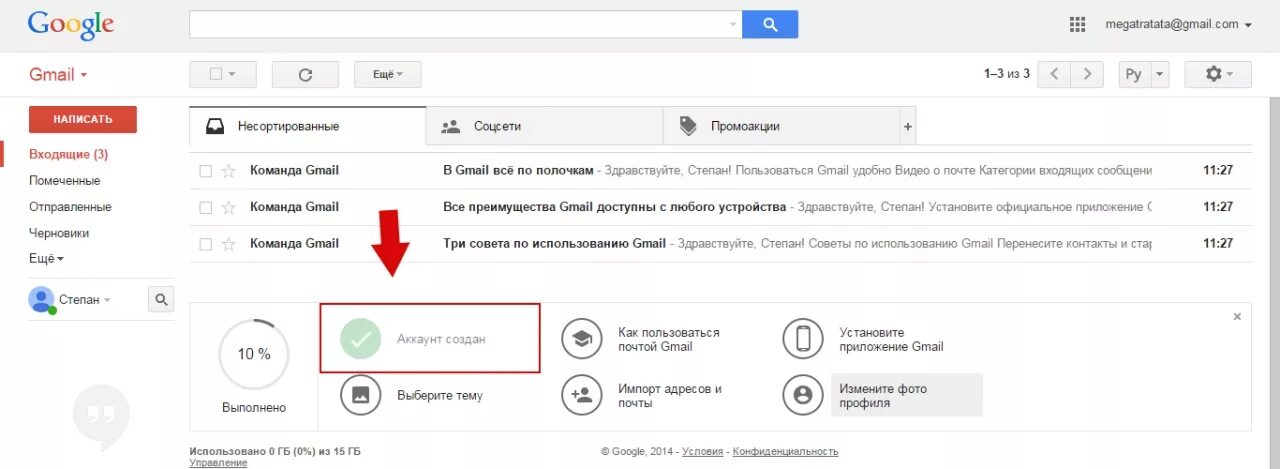Screen dimensions: 1280x469
Task: Open the settings gear menu
Action: coord(1217,74)
